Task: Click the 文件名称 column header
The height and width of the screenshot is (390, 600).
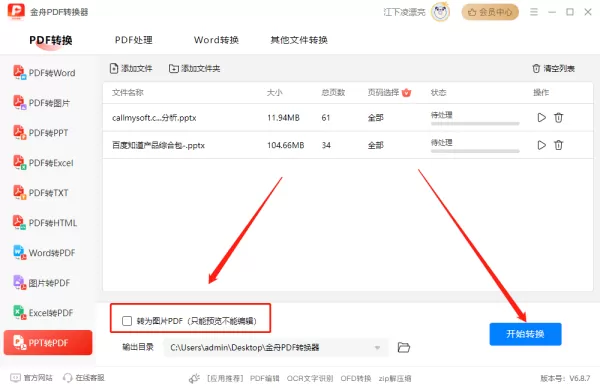Action: (128, 93)
